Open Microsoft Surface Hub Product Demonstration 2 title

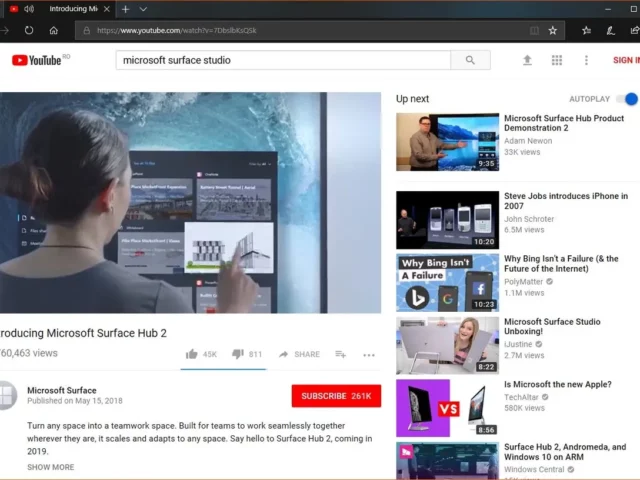point(564,123)
